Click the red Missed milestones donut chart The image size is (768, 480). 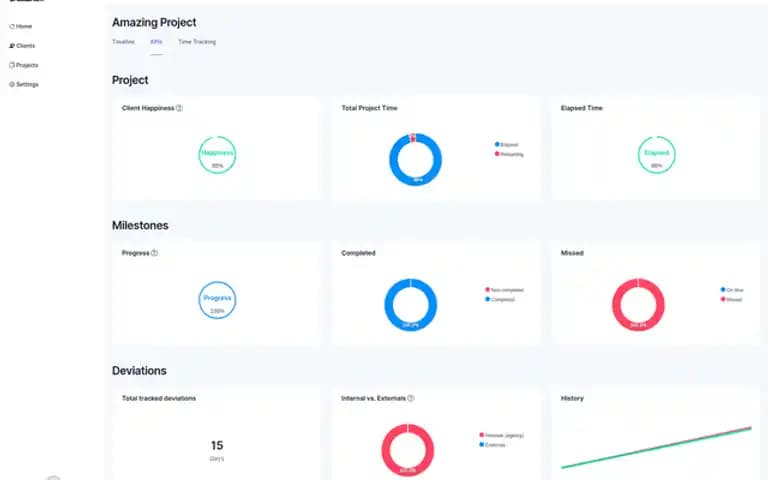point(638,305)
